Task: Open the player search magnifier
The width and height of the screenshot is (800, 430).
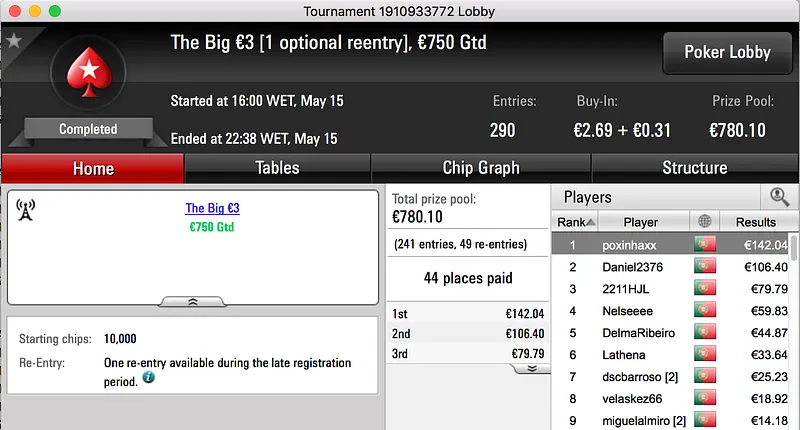Action: click(780, 197)
